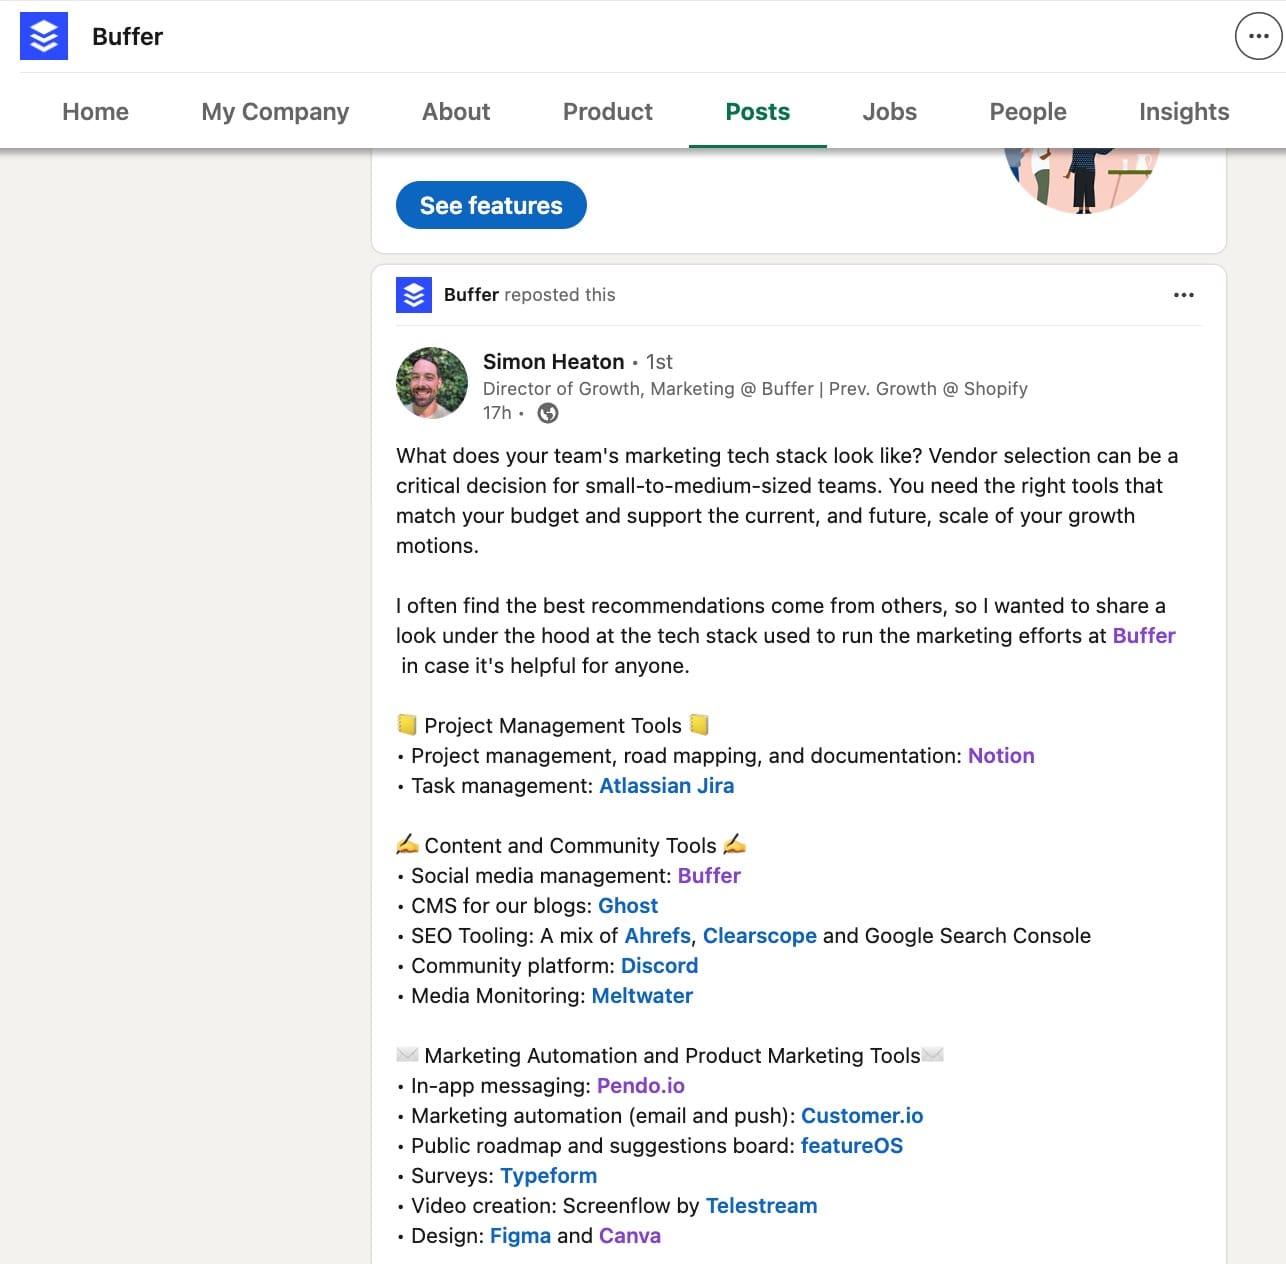
Task: Click the small Buffer logo beside 'reposted this'
Action: 414,295
